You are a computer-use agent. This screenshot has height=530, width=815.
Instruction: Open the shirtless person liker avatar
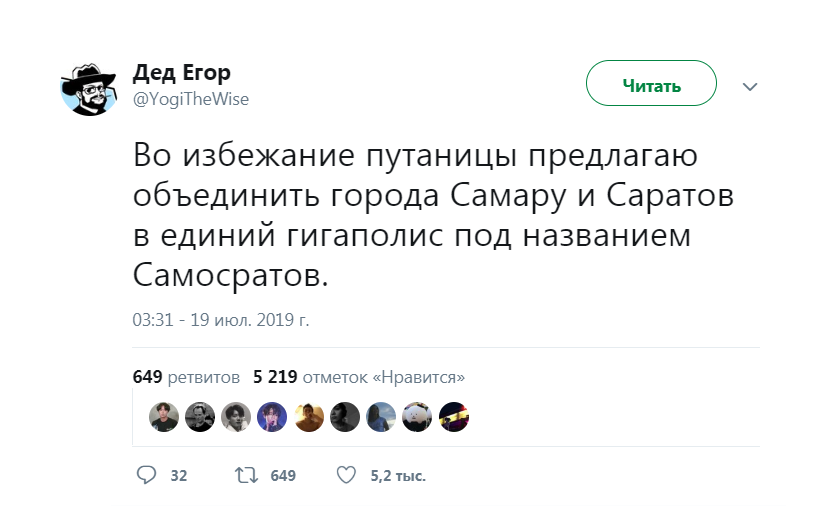(x=309, y=416)
